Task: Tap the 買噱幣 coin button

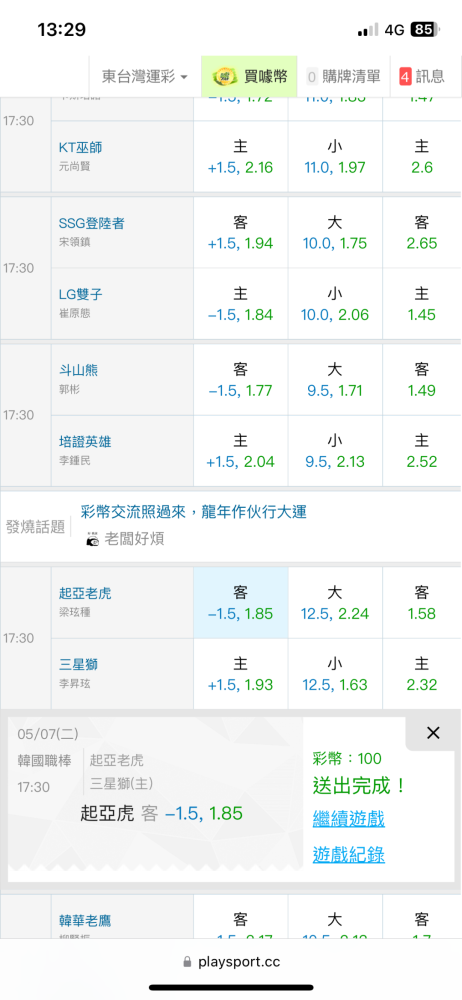Action: [x=250, y=77]
